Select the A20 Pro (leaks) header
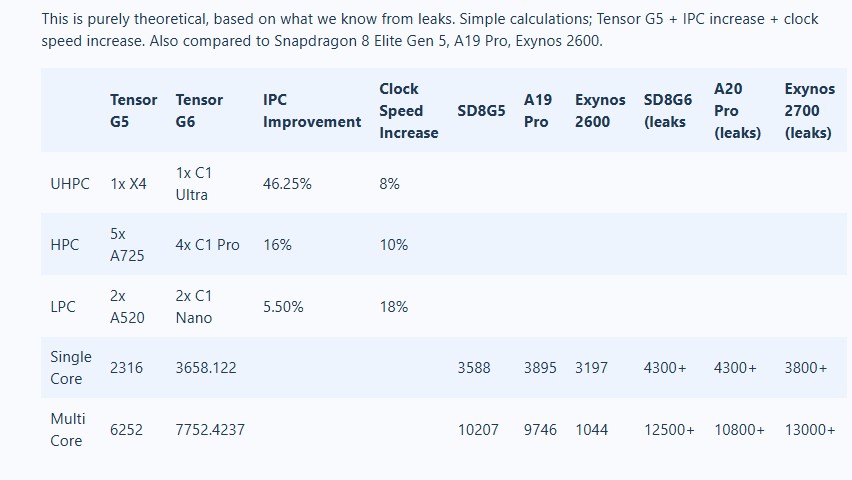The image size is (852, 480). pos(737,110)
